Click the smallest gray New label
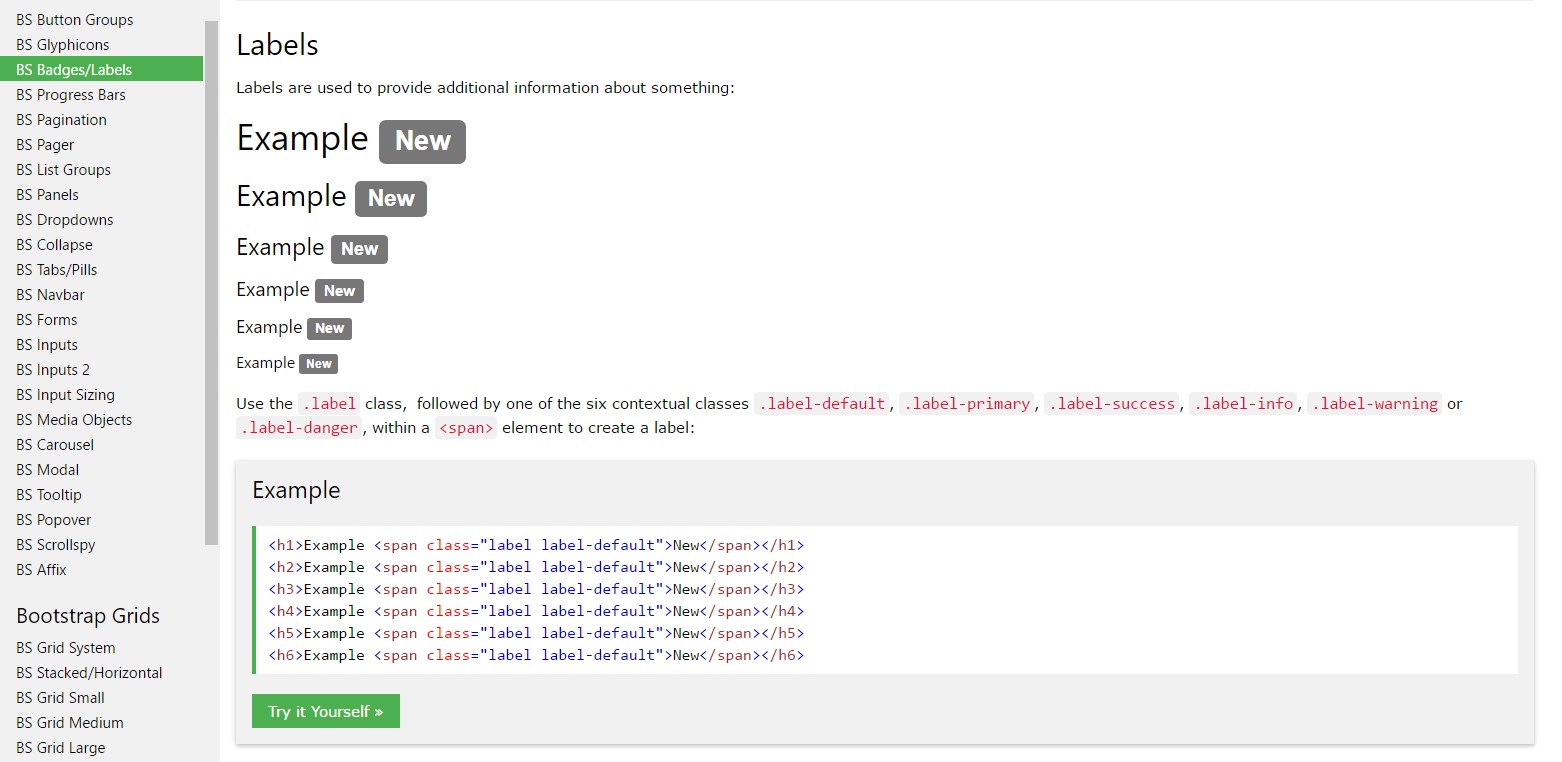The image size is (1562, 762). coord(318,364)
